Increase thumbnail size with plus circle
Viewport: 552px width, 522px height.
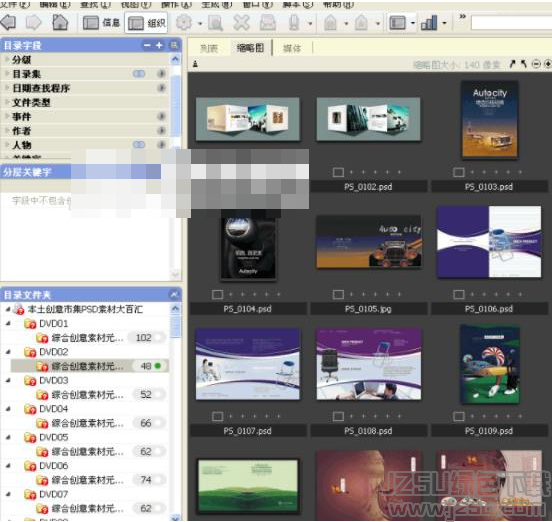click(x=548, y=64)
